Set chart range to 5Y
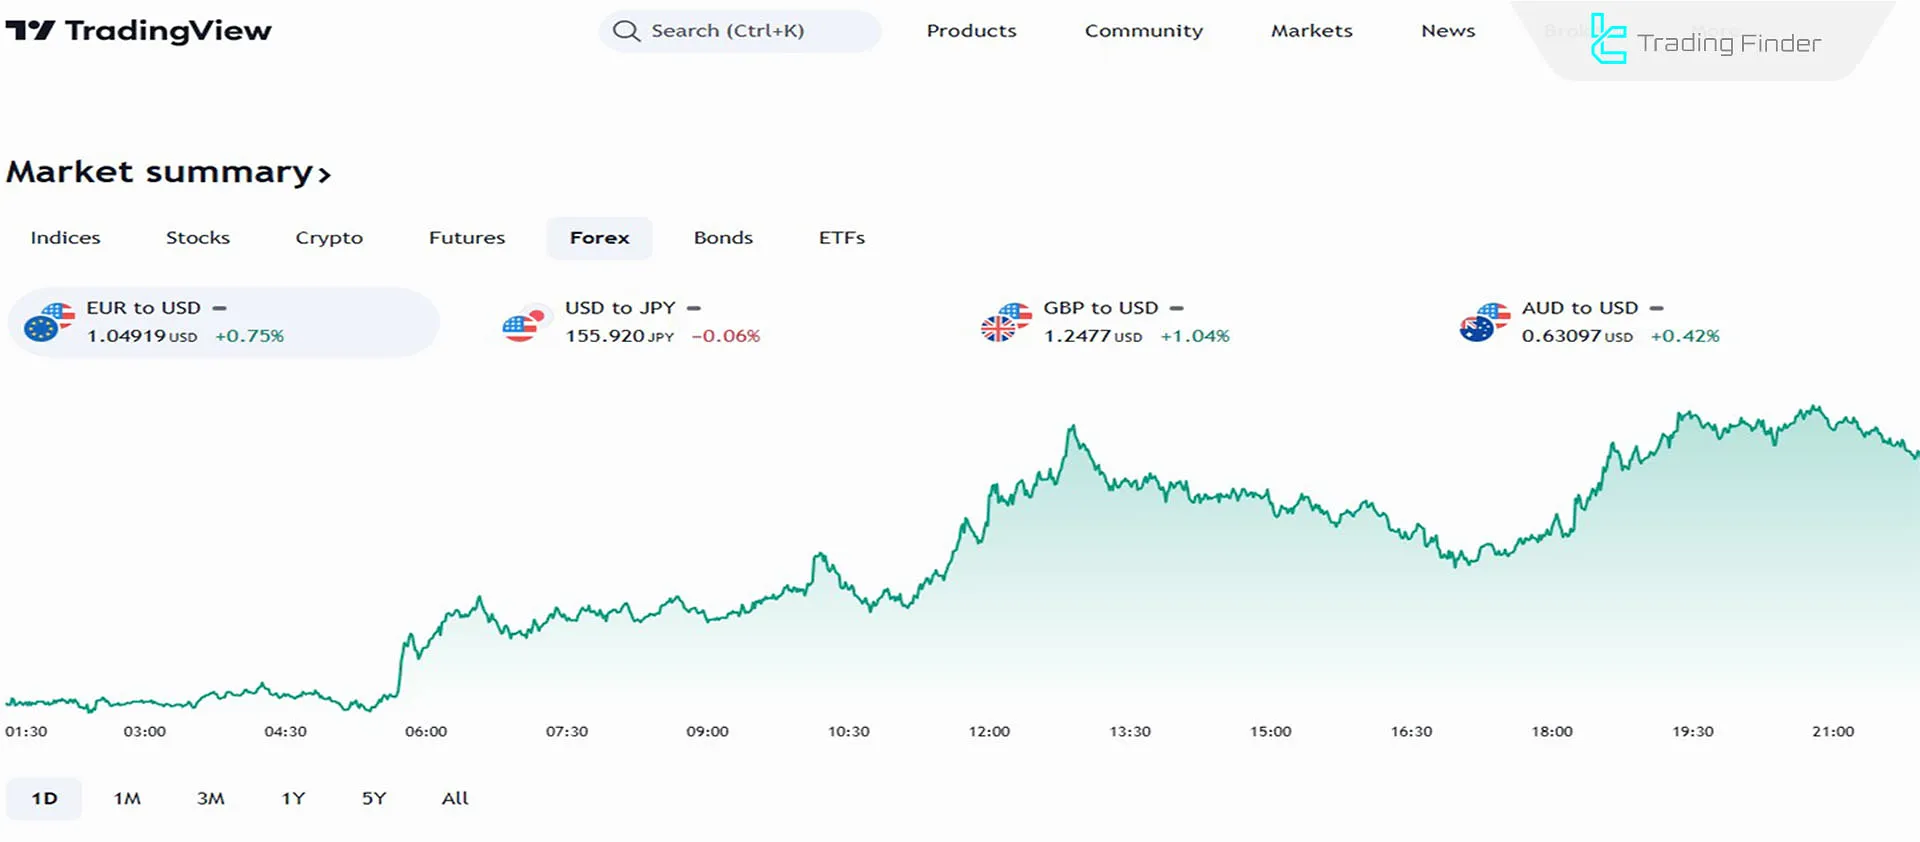1920x842 pixels. pyautogui.click(x=374, y=798)
